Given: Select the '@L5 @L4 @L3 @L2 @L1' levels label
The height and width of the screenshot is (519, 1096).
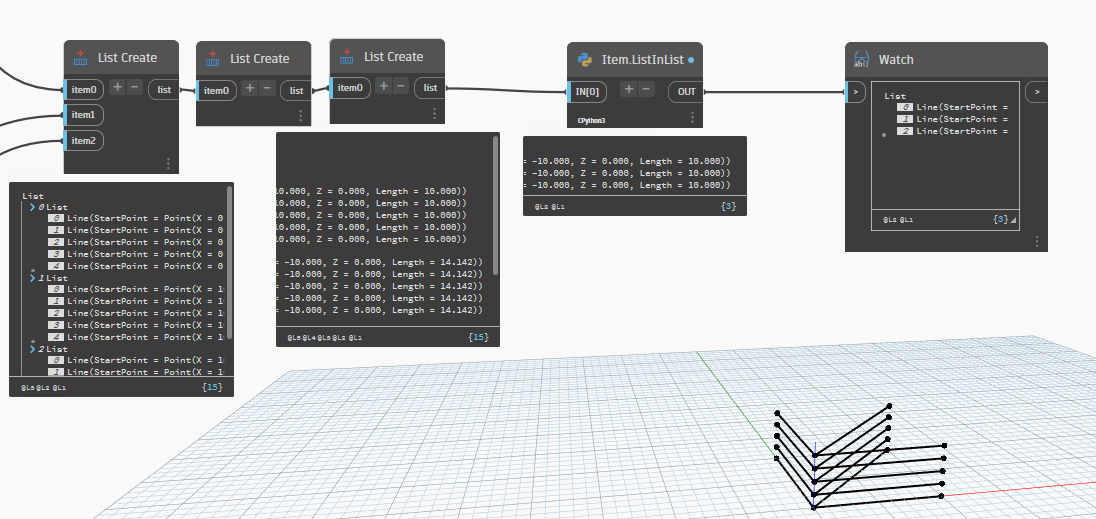Looking at the screenshot, I should tap(324, 337).
